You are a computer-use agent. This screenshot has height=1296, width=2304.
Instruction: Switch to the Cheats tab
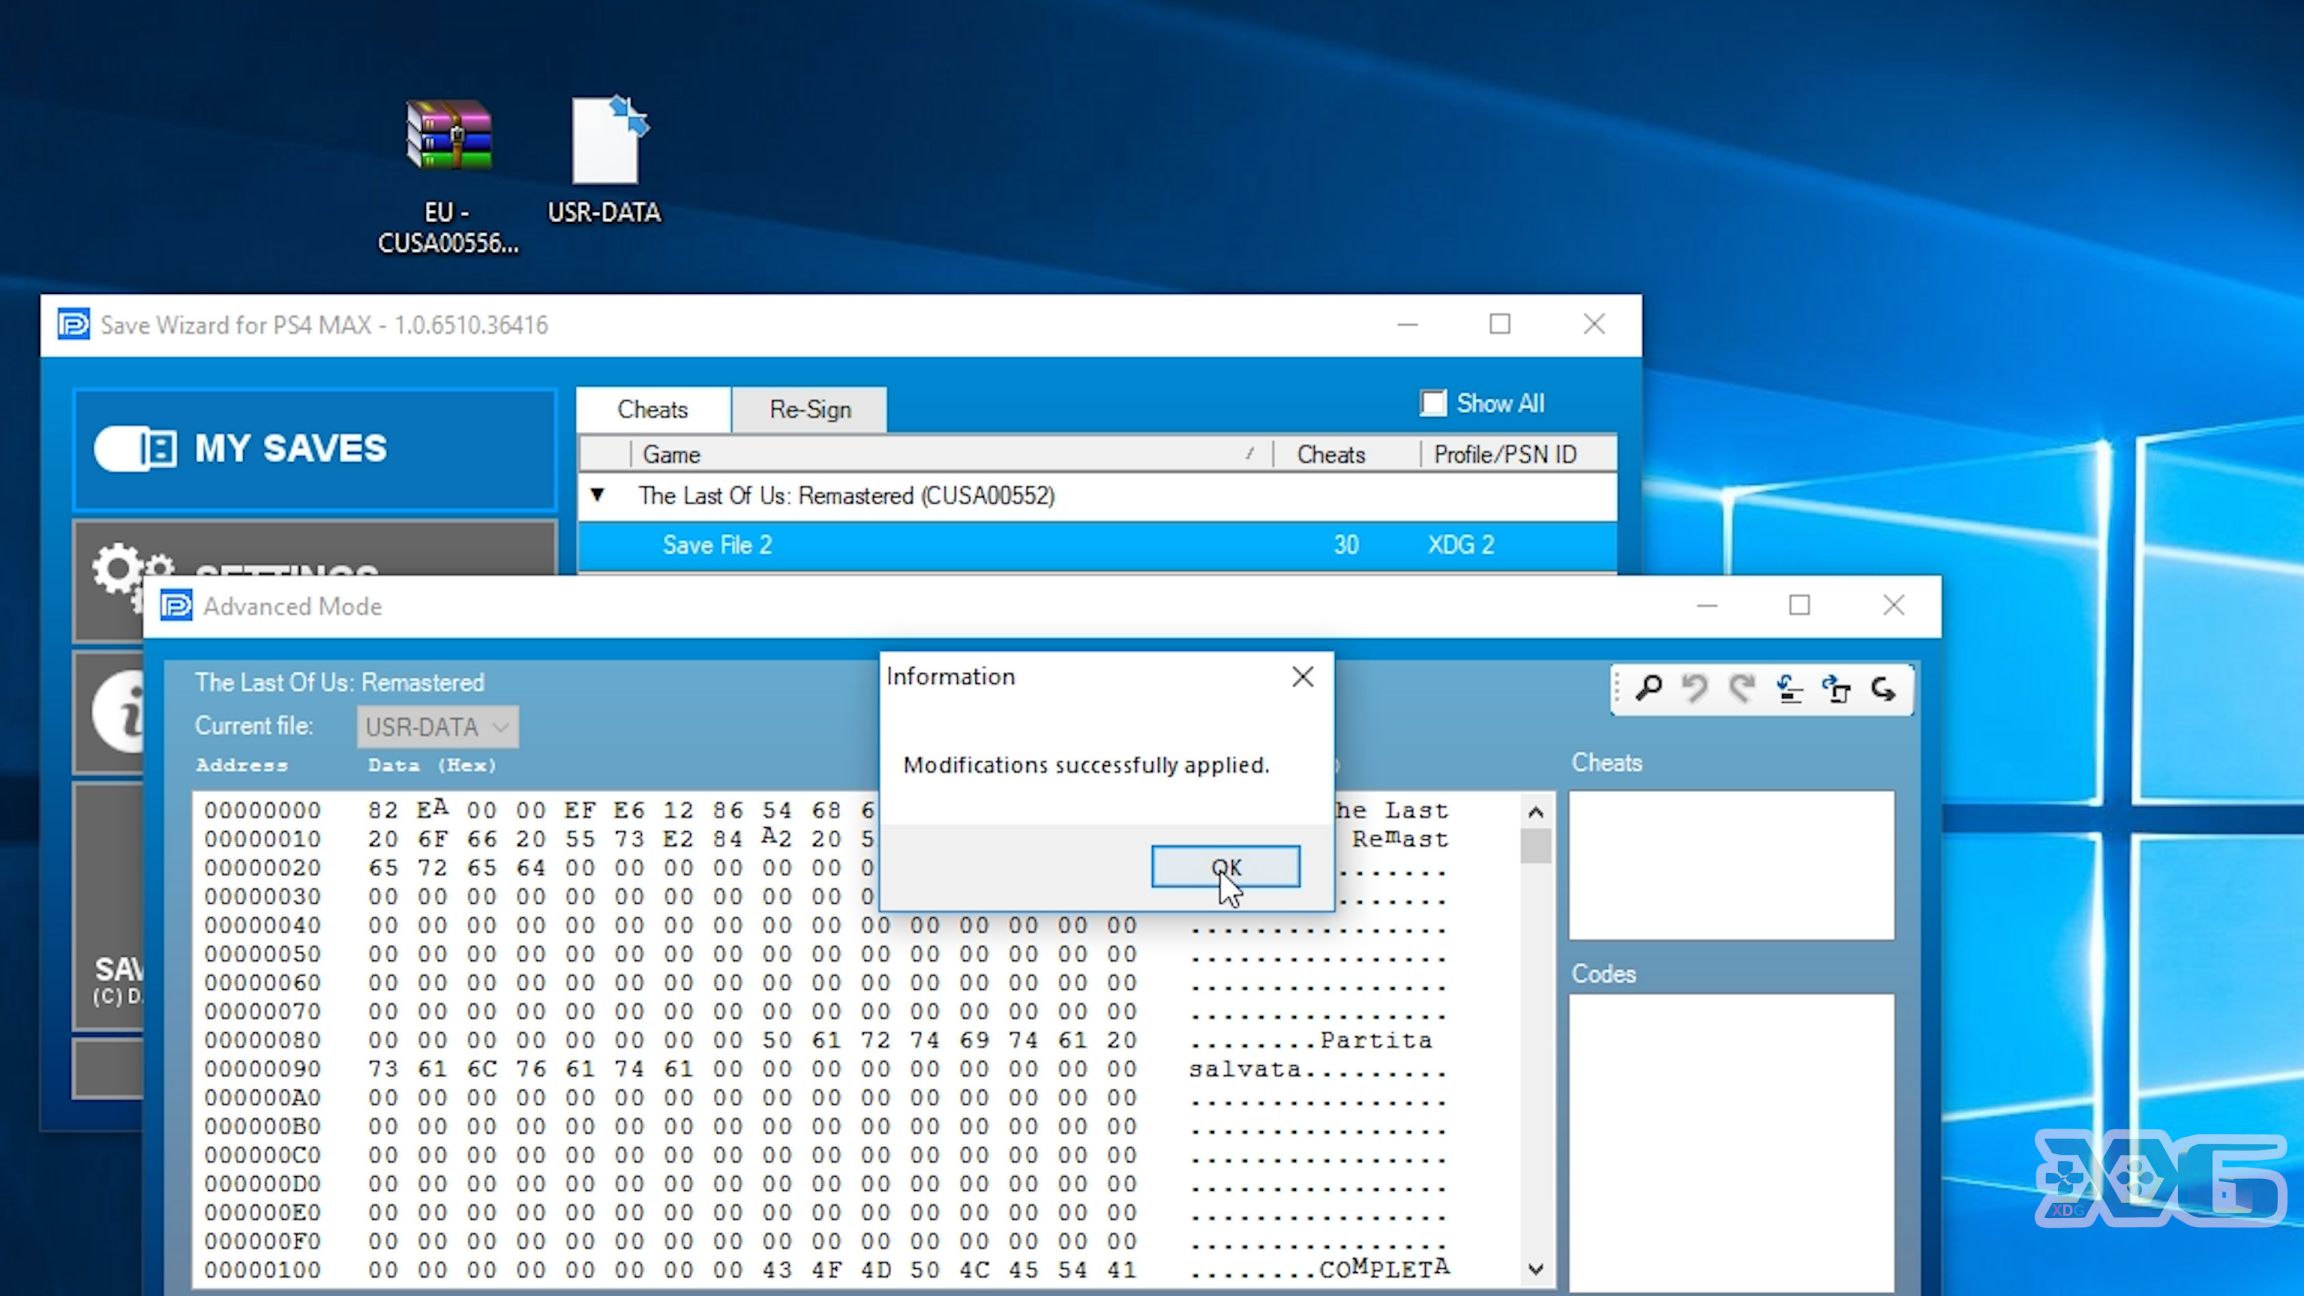pos(653,409)
